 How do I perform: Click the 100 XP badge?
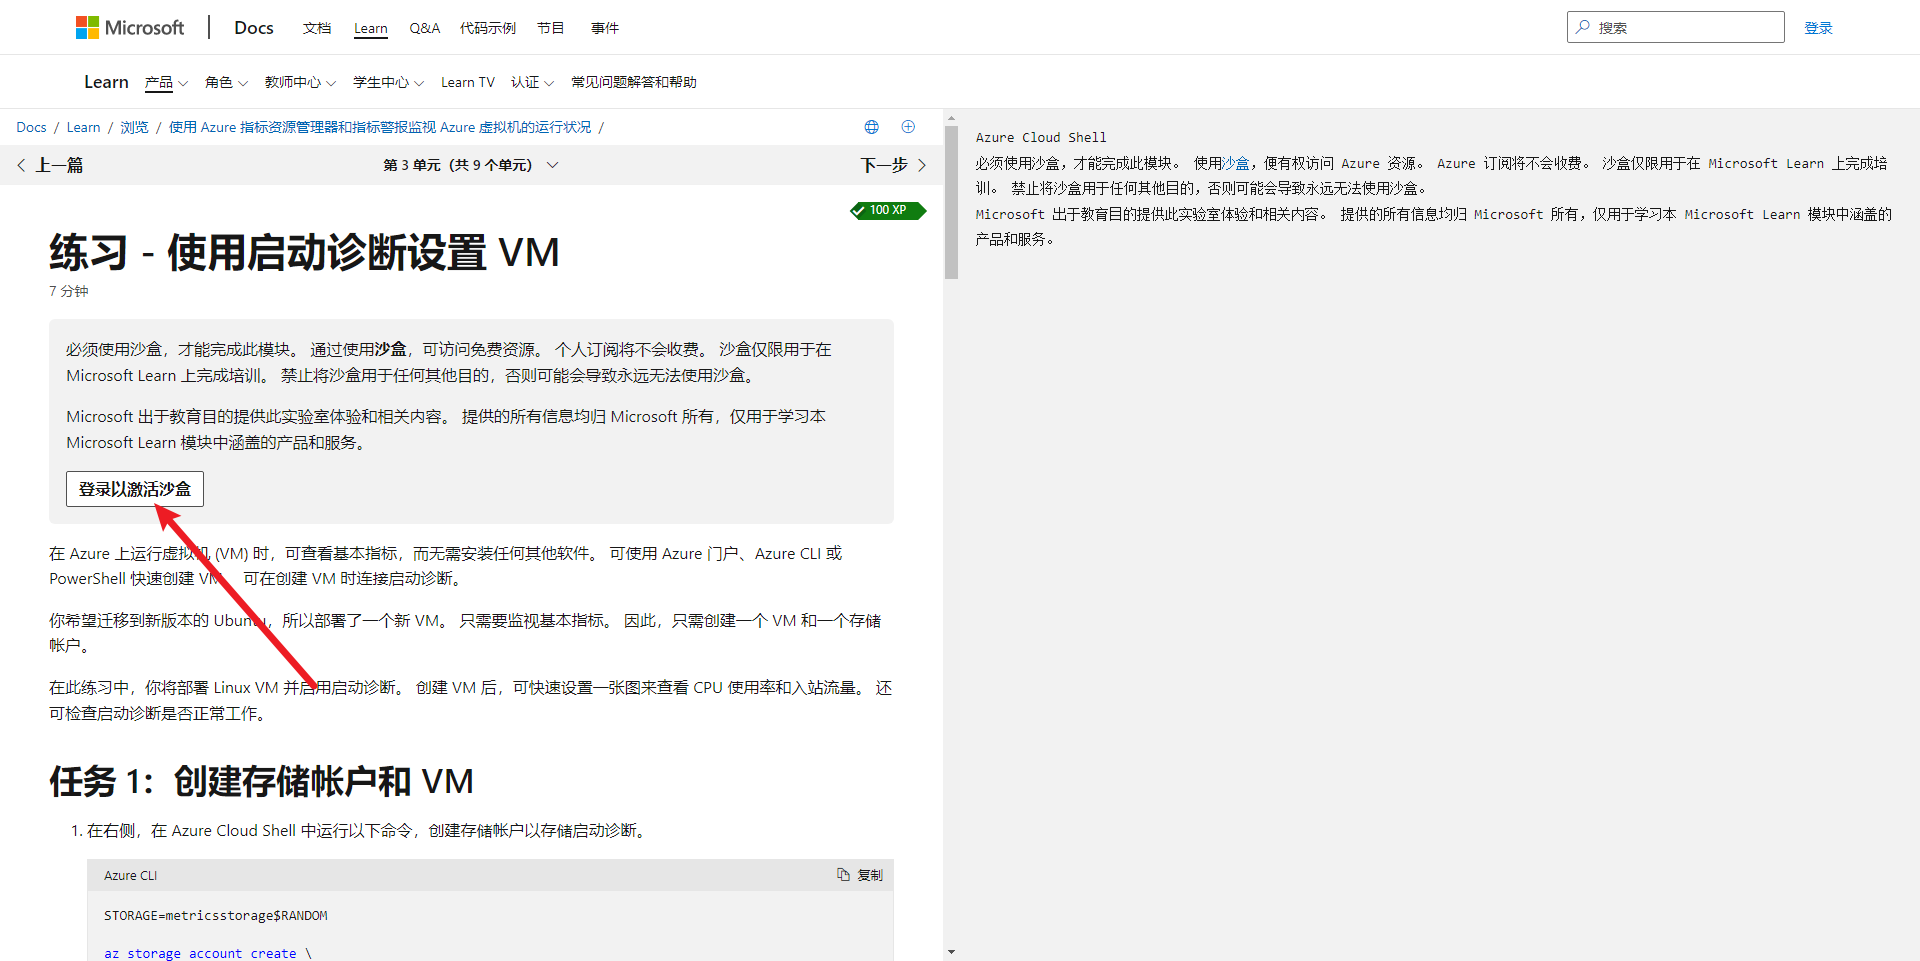point(888,210)
